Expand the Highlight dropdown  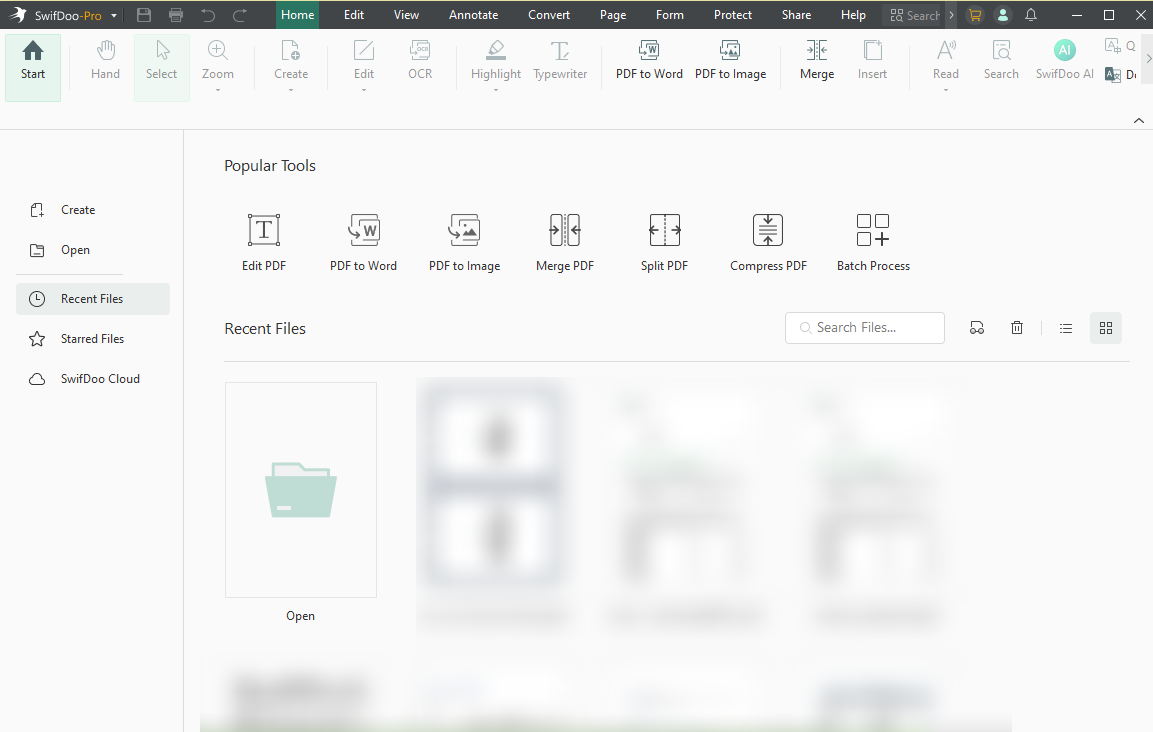coord(496,90)
